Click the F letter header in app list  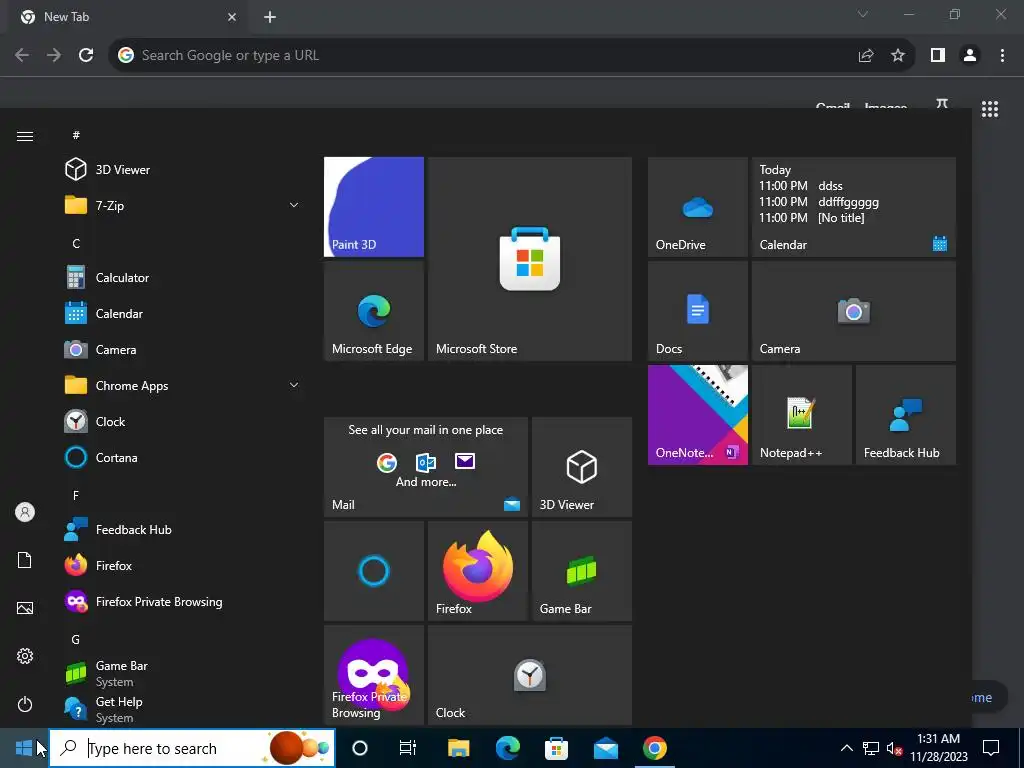pos(76,496)
